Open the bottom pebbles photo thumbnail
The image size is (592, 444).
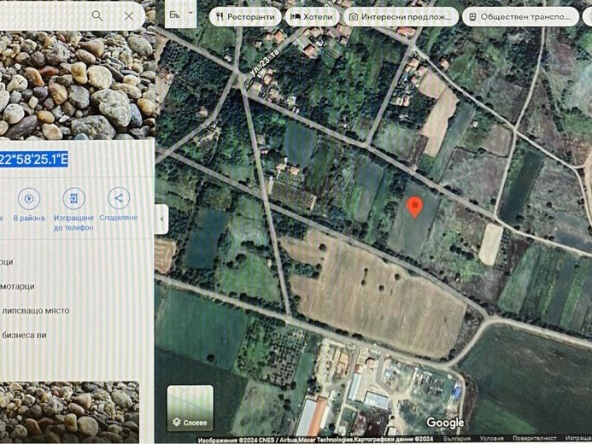69,411
